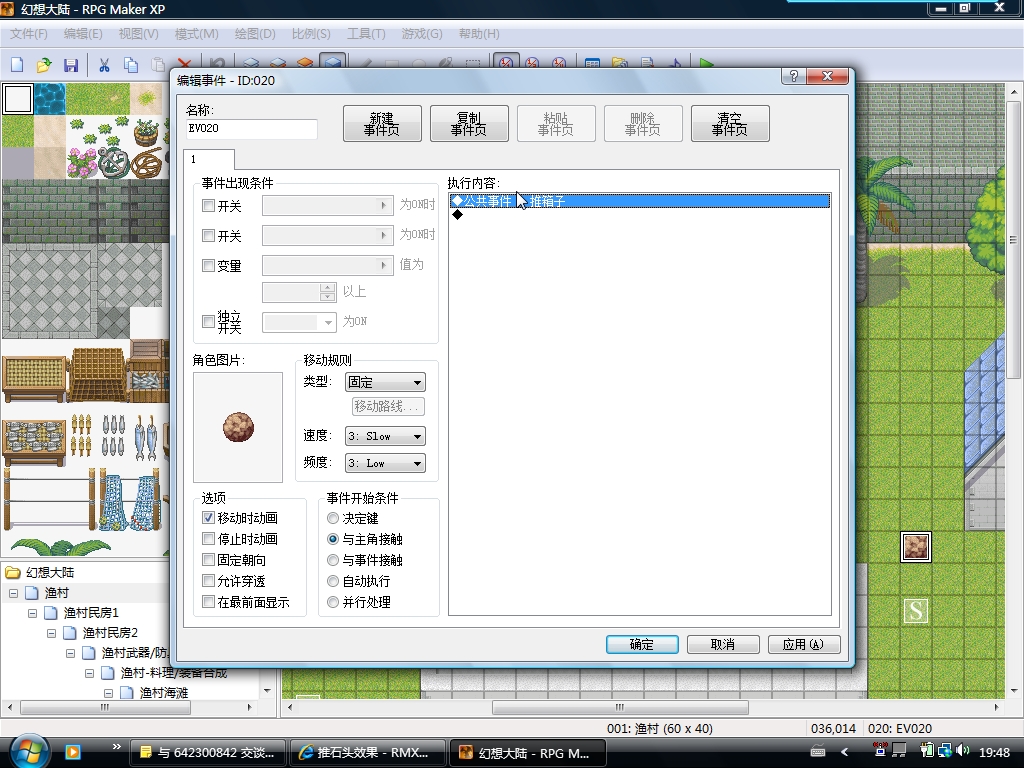Open the 游戏(G) menu
1024x768 pixels.
[x=422, y=33]
